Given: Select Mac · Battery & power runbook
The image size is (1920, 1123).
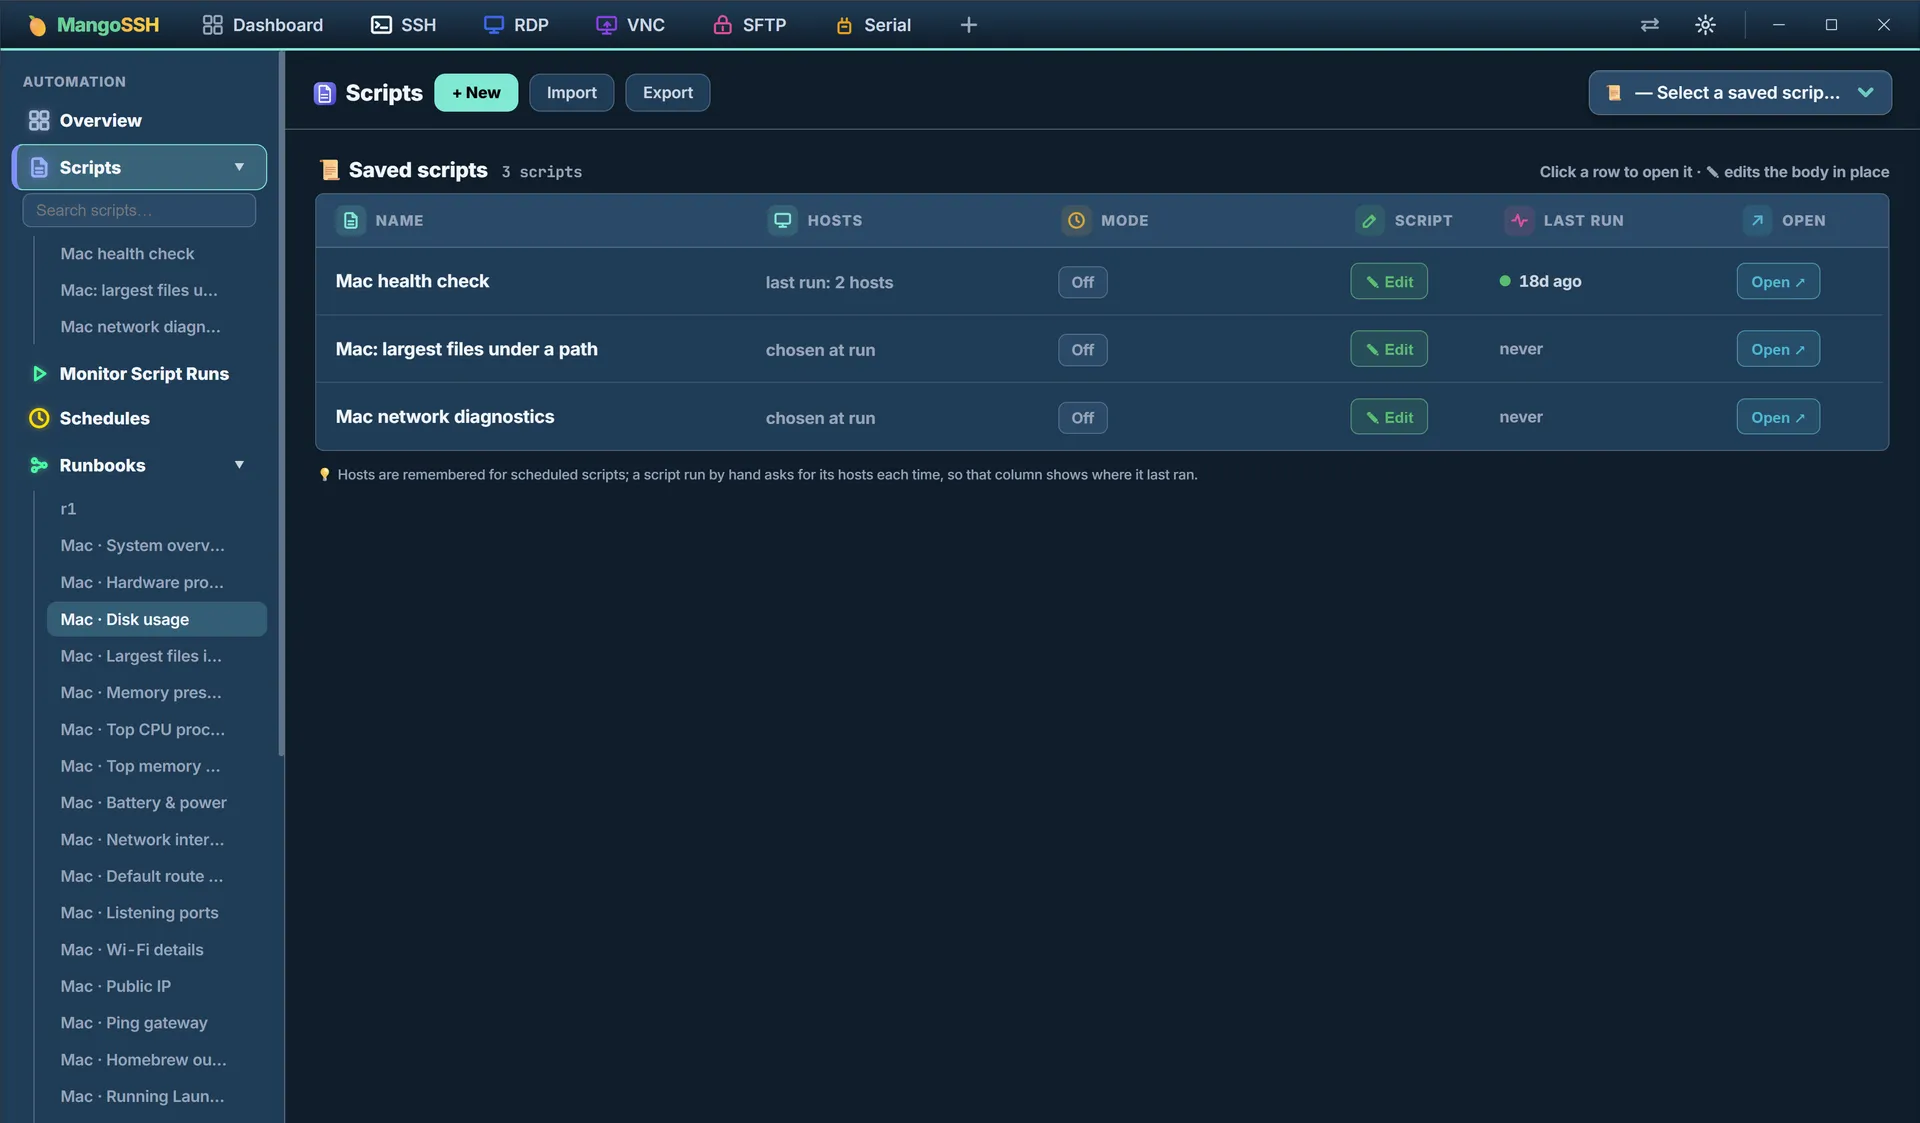Looking at the screenshot, I should click(x=157, y=803).
